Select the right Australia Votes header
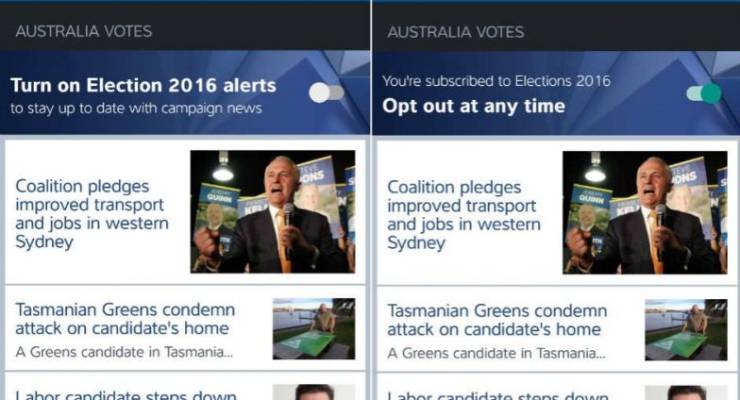This screenshot has width=740, height=400. (455, 32)
